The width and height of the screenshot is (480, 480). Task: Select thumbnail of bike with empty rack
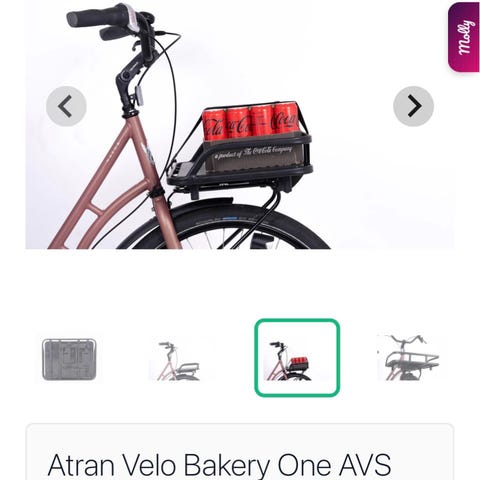pos(174,361)
